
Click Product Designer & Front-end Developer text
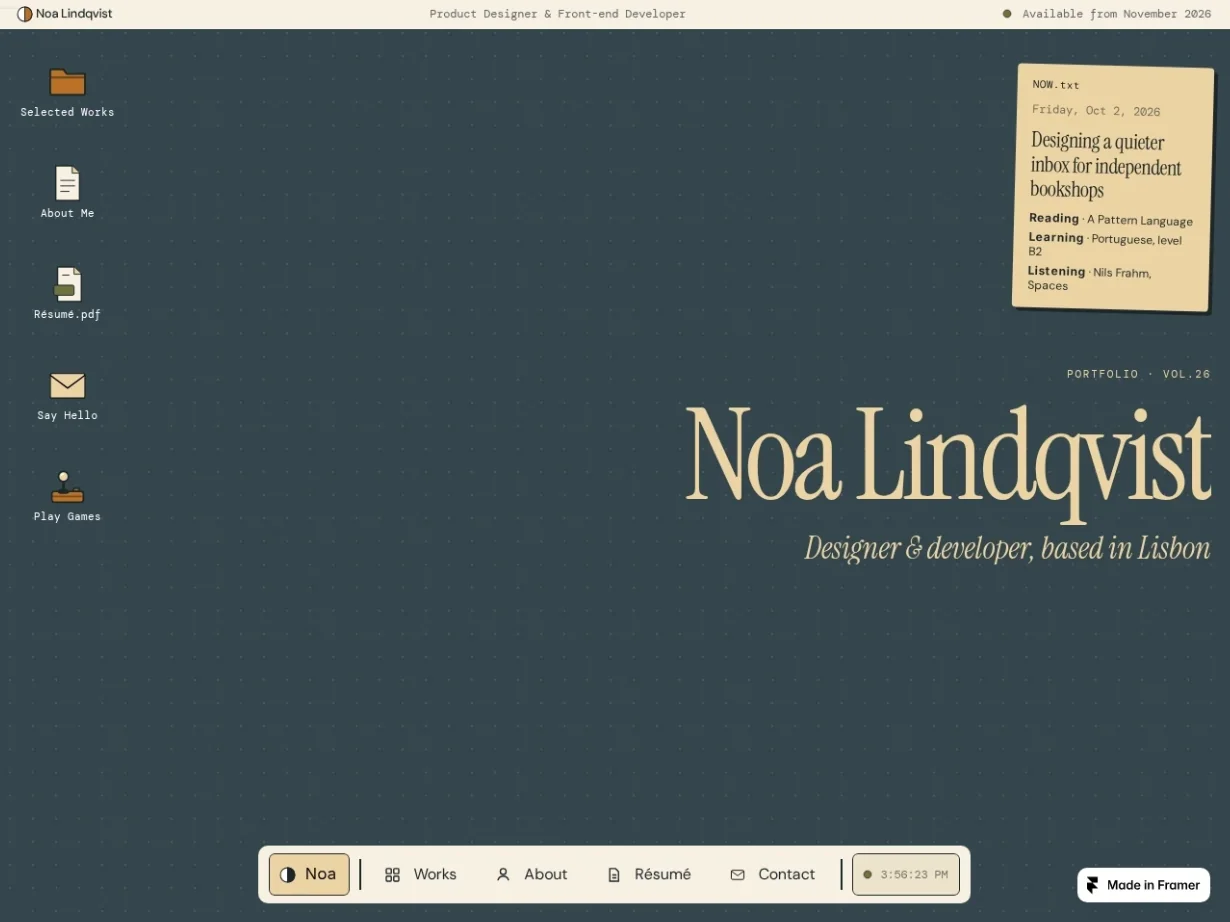558,14
